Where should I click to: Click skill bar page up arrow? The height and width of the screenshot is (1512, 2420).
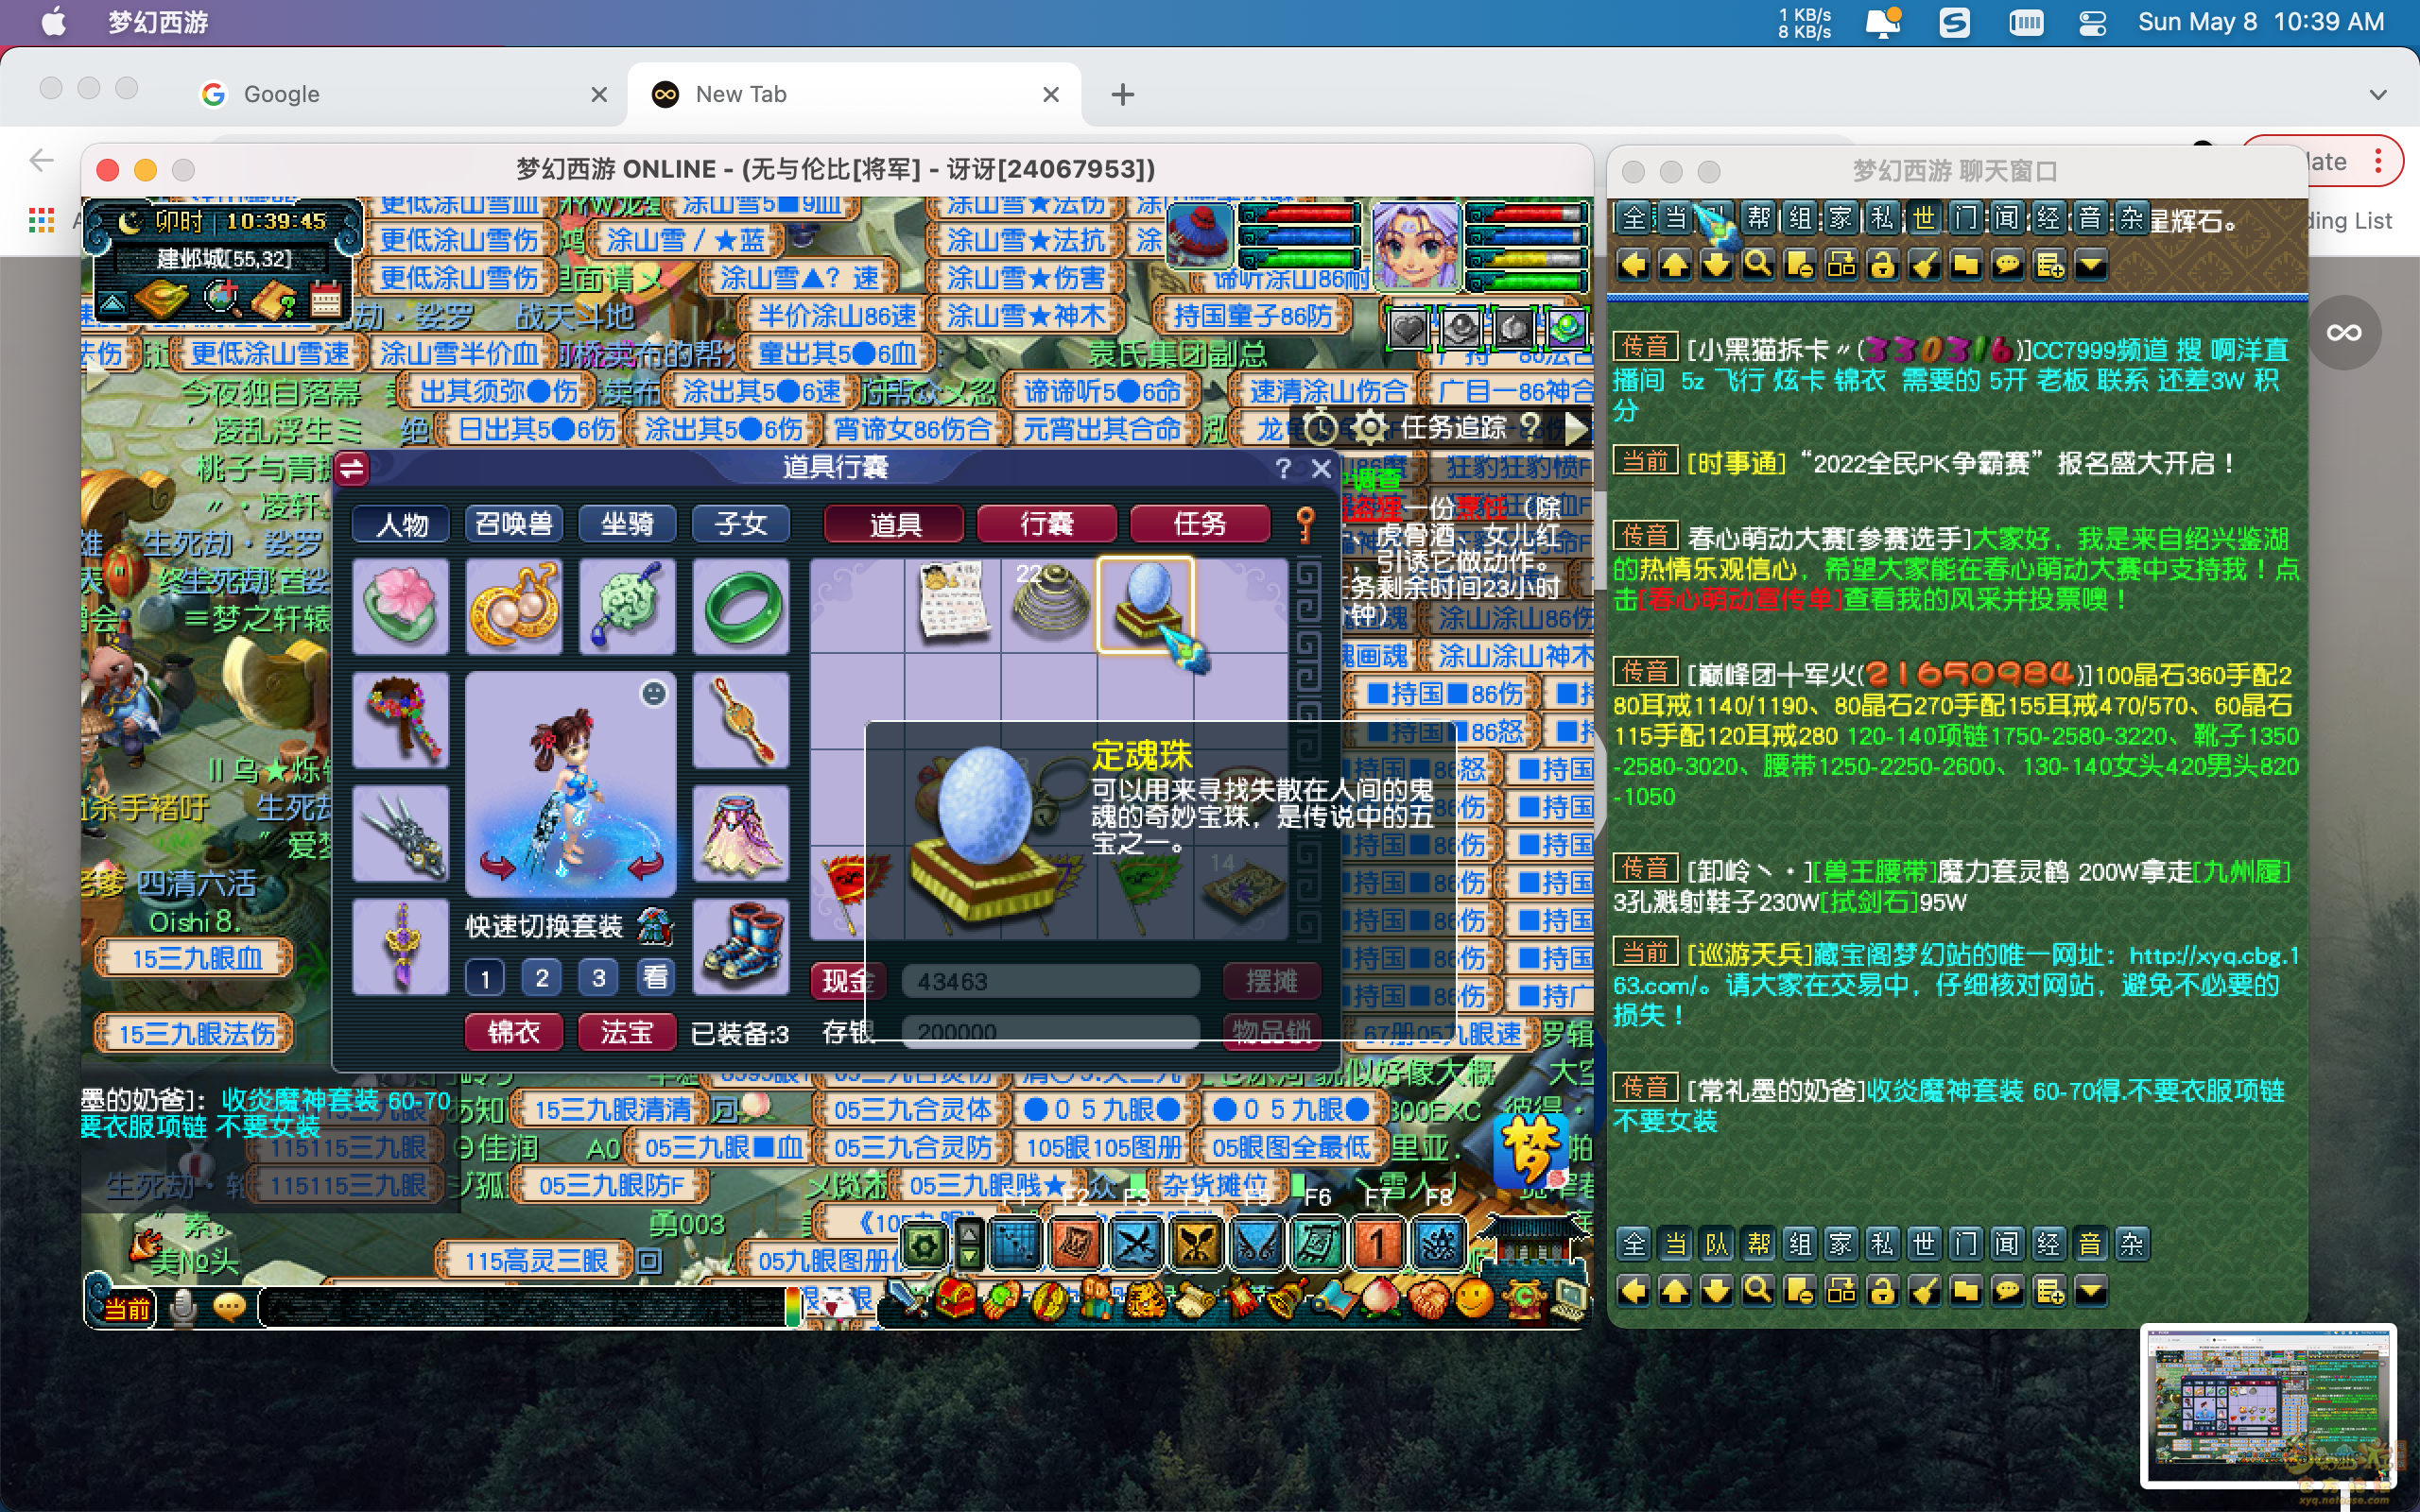click(x=969, y=1233)
